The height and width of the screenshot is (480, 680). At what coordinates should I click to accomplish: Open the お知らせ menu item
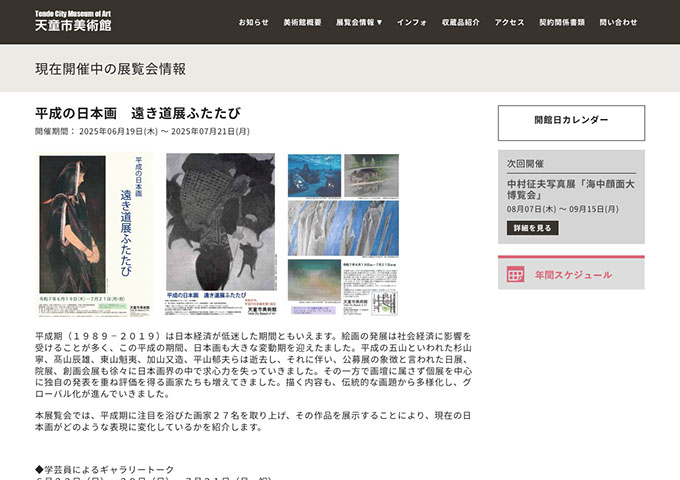coord(253,22)
